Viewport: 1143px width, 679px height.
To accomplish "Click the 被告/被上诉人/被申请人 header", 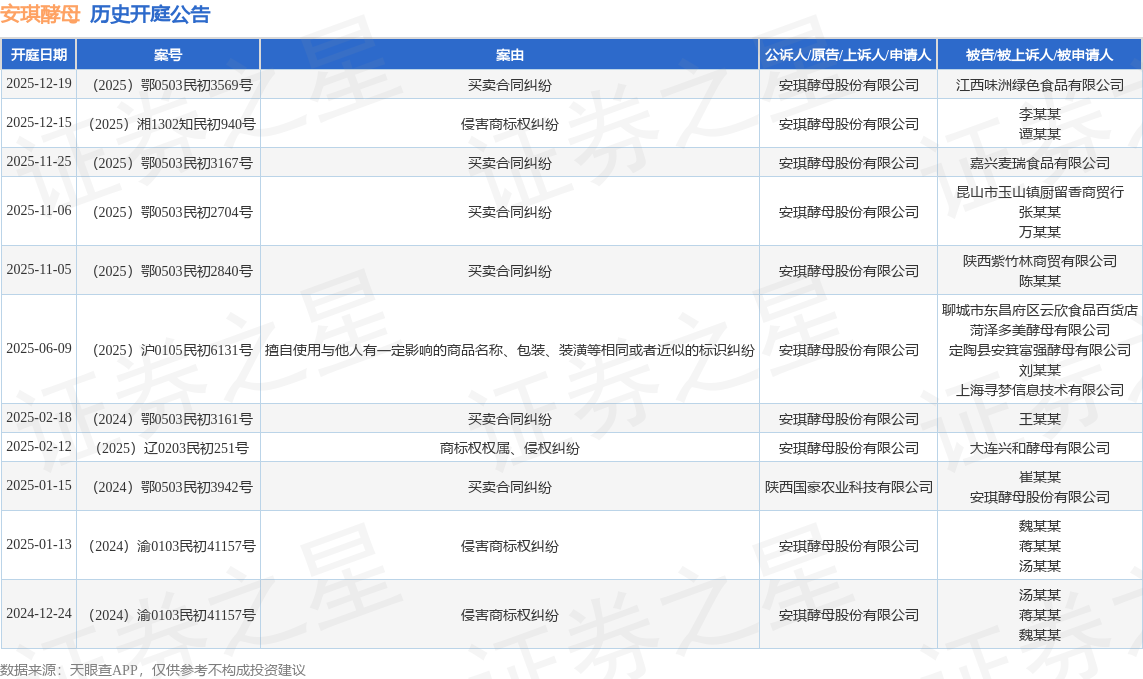I will tap(1039, 55).
